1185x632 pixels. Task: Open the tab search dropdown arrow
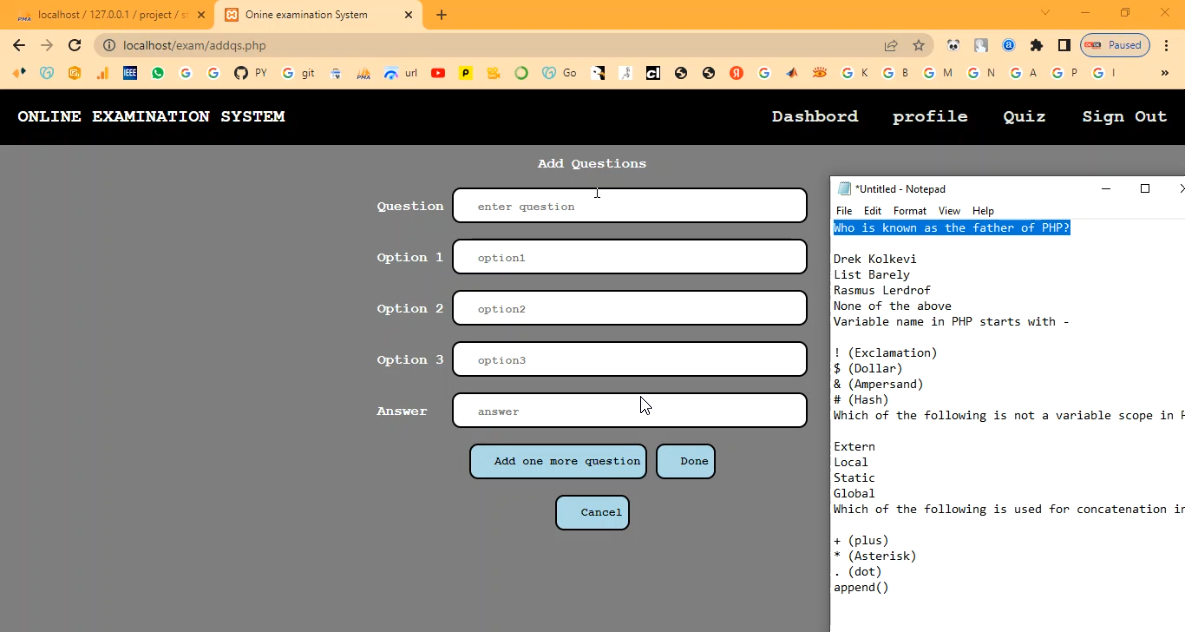point(1045,13)
